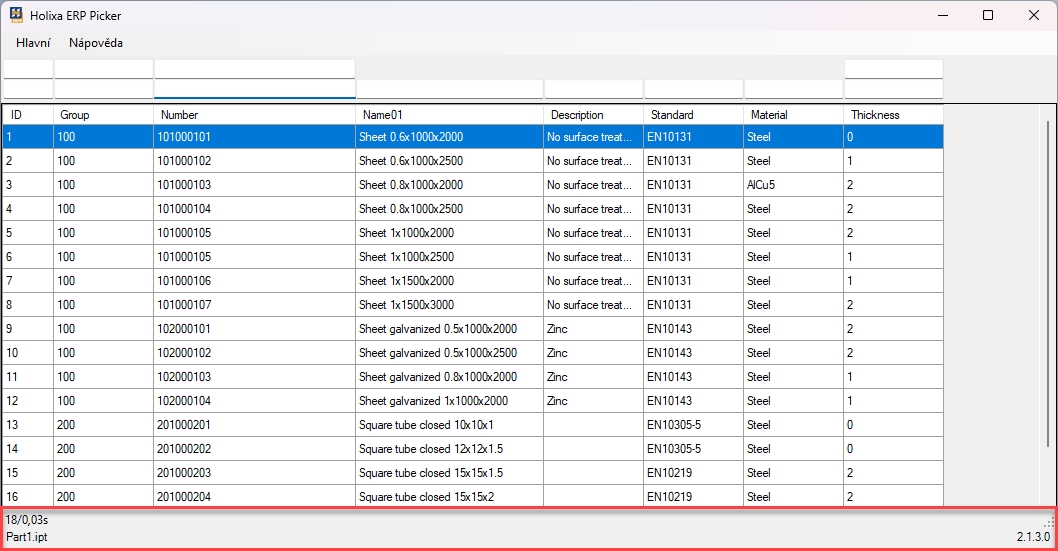Select row with number 201000201
Viewport: 1058px width, 551px height.
pos(254,425)
